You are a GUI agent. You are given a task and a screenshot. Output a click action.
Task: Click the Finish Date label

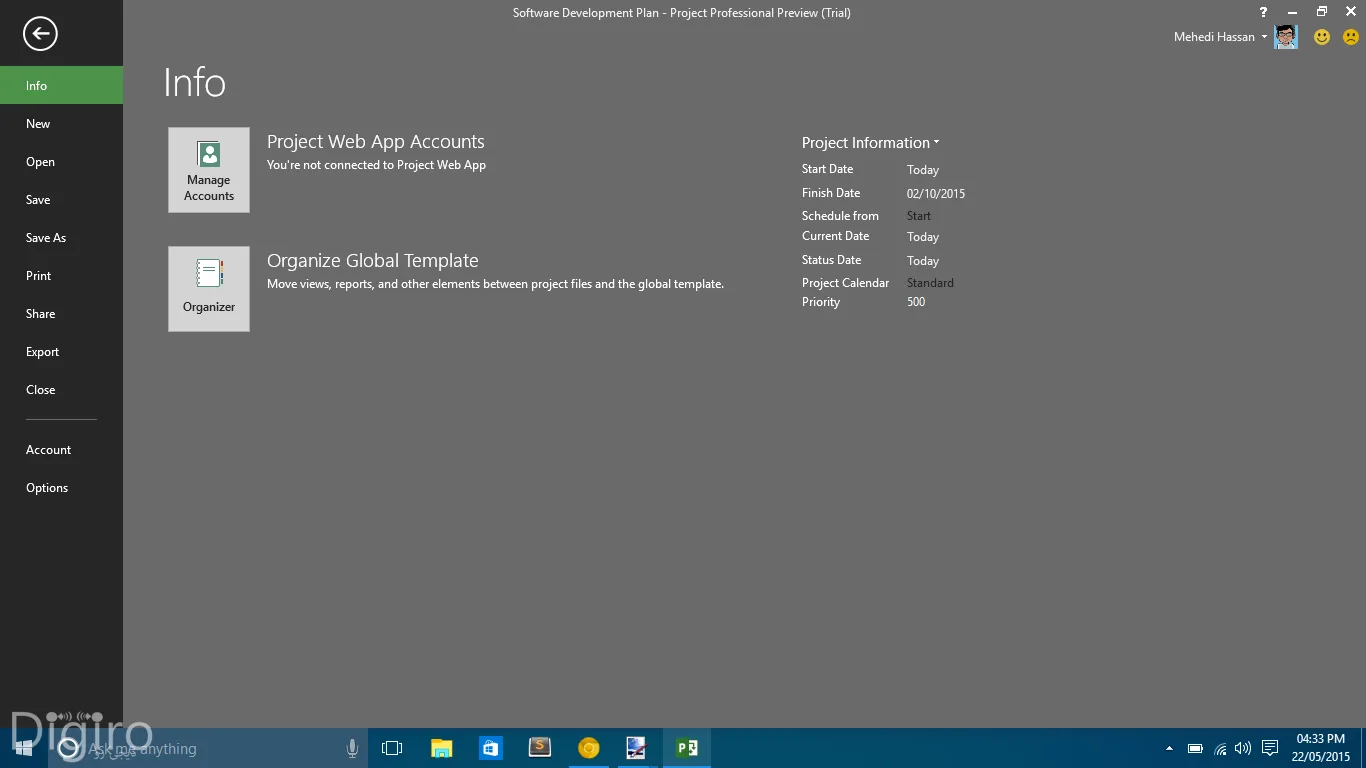(x=831, y=193)
